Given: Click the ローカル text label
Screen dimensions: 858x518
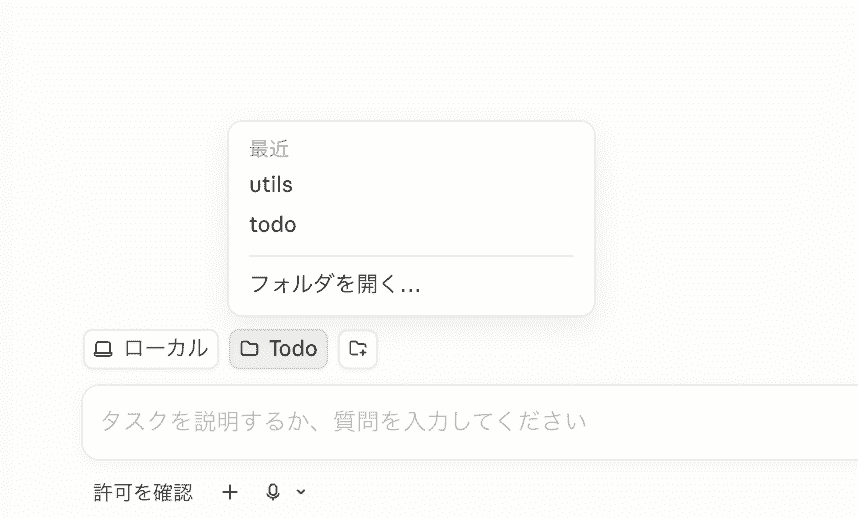Looking at the screenshot, I should point(166,348).
